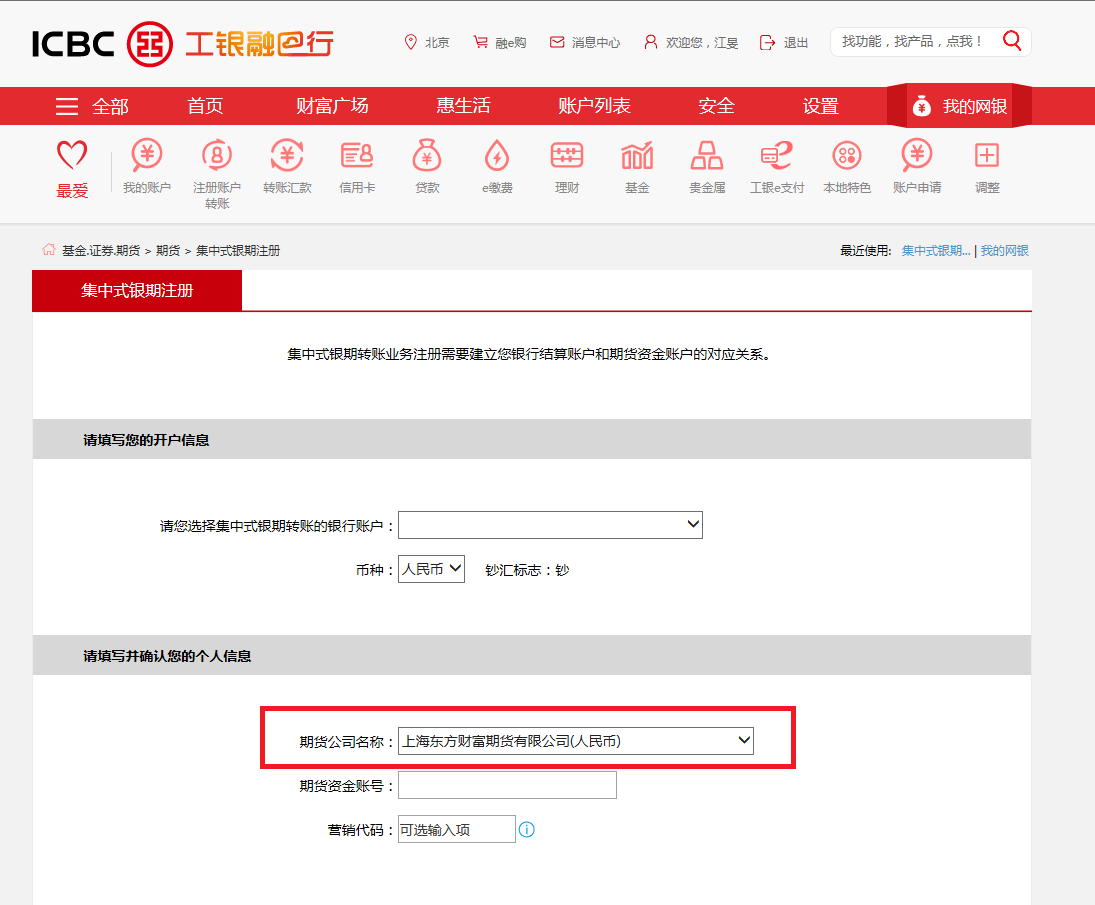
Task: Open 账户列表 menu item
Action: click(x=594, y=106)
